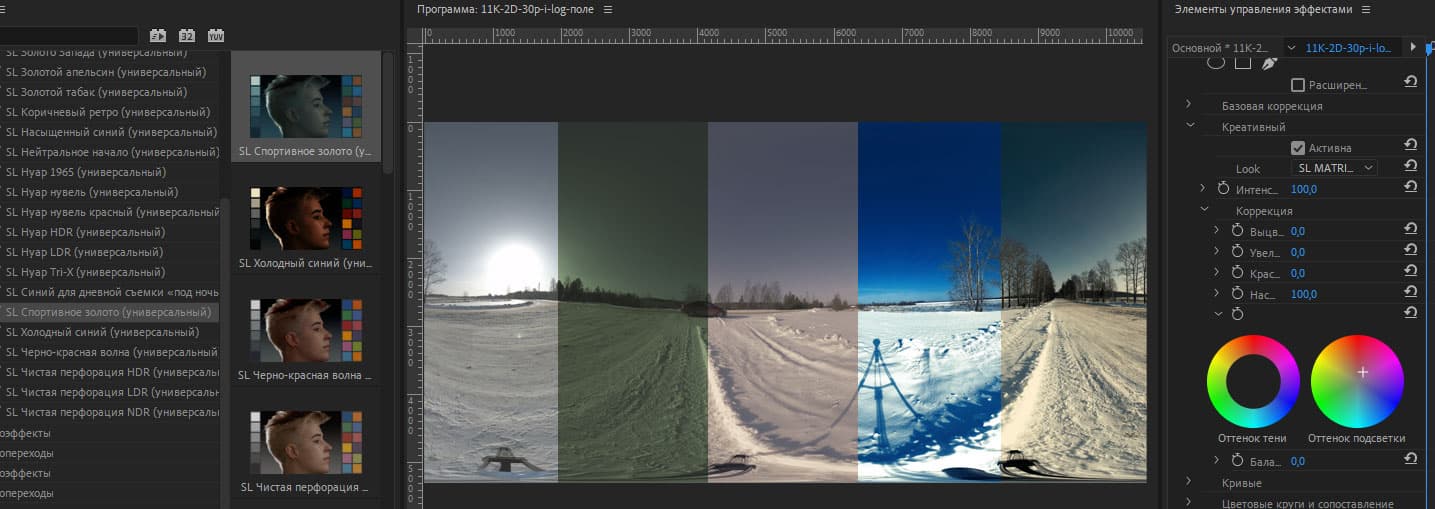This screenshot has width=1435, height=509.
Task: Select SL Чистая перфорация NDR preset
Action: pyautogui.click(x=110, y=412)
